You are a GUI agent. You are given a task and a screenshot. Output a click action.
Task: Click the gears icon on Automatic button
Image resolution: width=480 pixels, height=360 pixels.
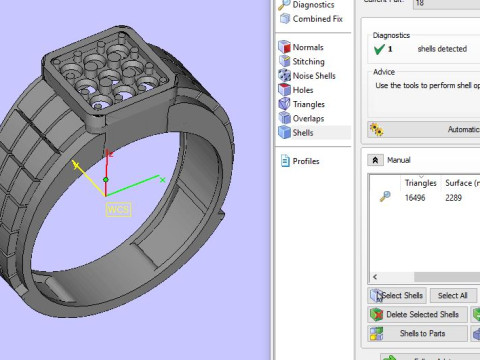(x=377, y=129)
